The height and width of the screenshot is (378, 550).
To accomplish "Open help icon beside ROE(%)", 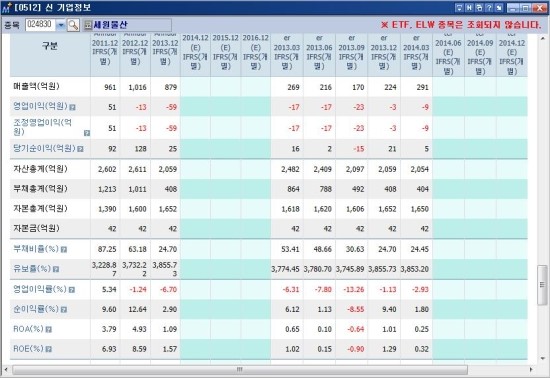I will point(49,349).
